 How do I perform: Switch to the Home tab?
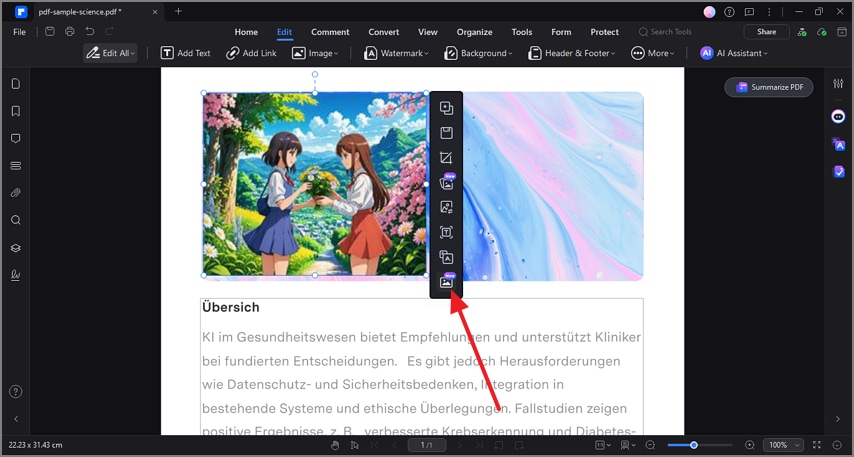(246, 32)
